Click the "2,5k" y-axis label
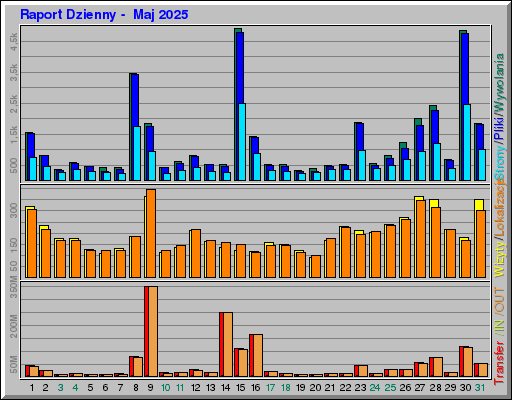This screenshot has height=400, width=512. pyautogui.click(x=14, y=104)
